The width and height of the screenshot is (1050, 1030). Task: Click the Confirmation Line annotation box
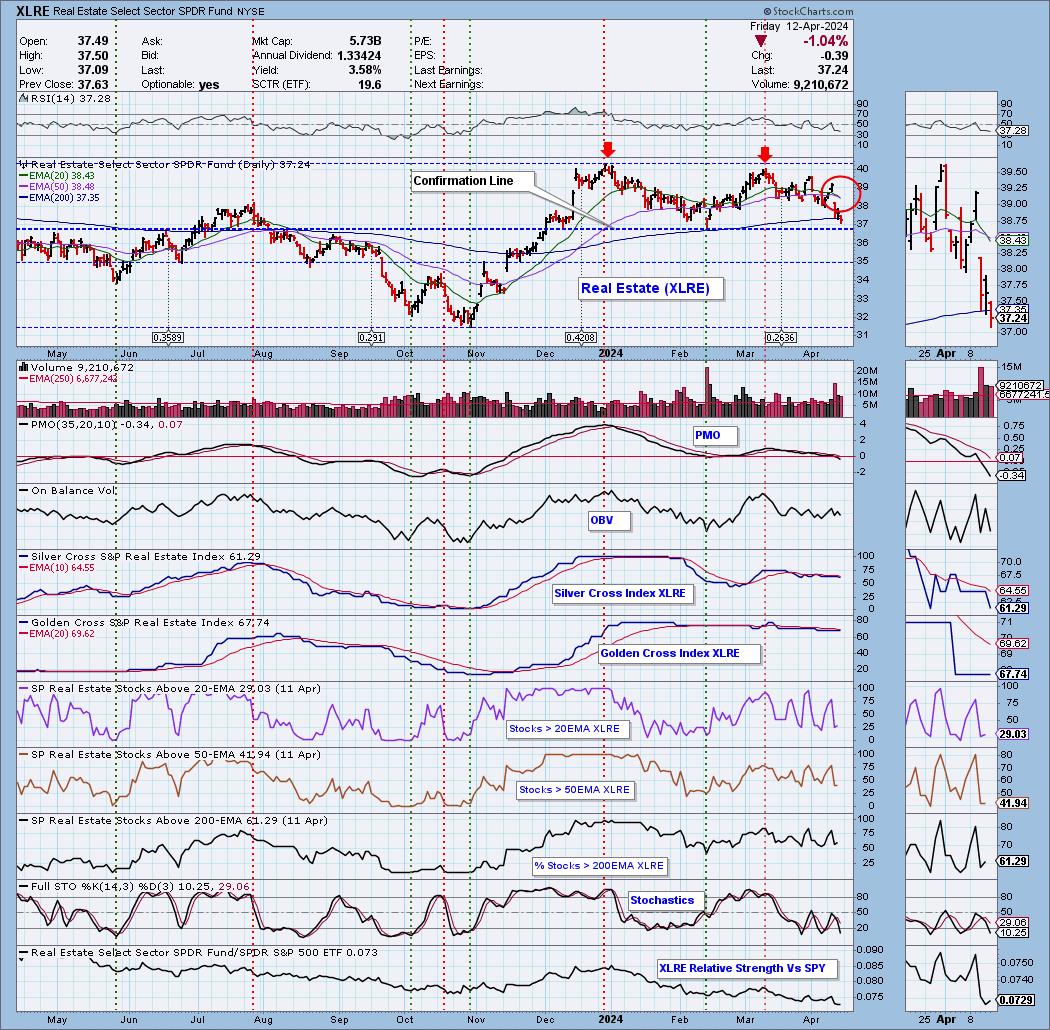click(x=473, y=181)
